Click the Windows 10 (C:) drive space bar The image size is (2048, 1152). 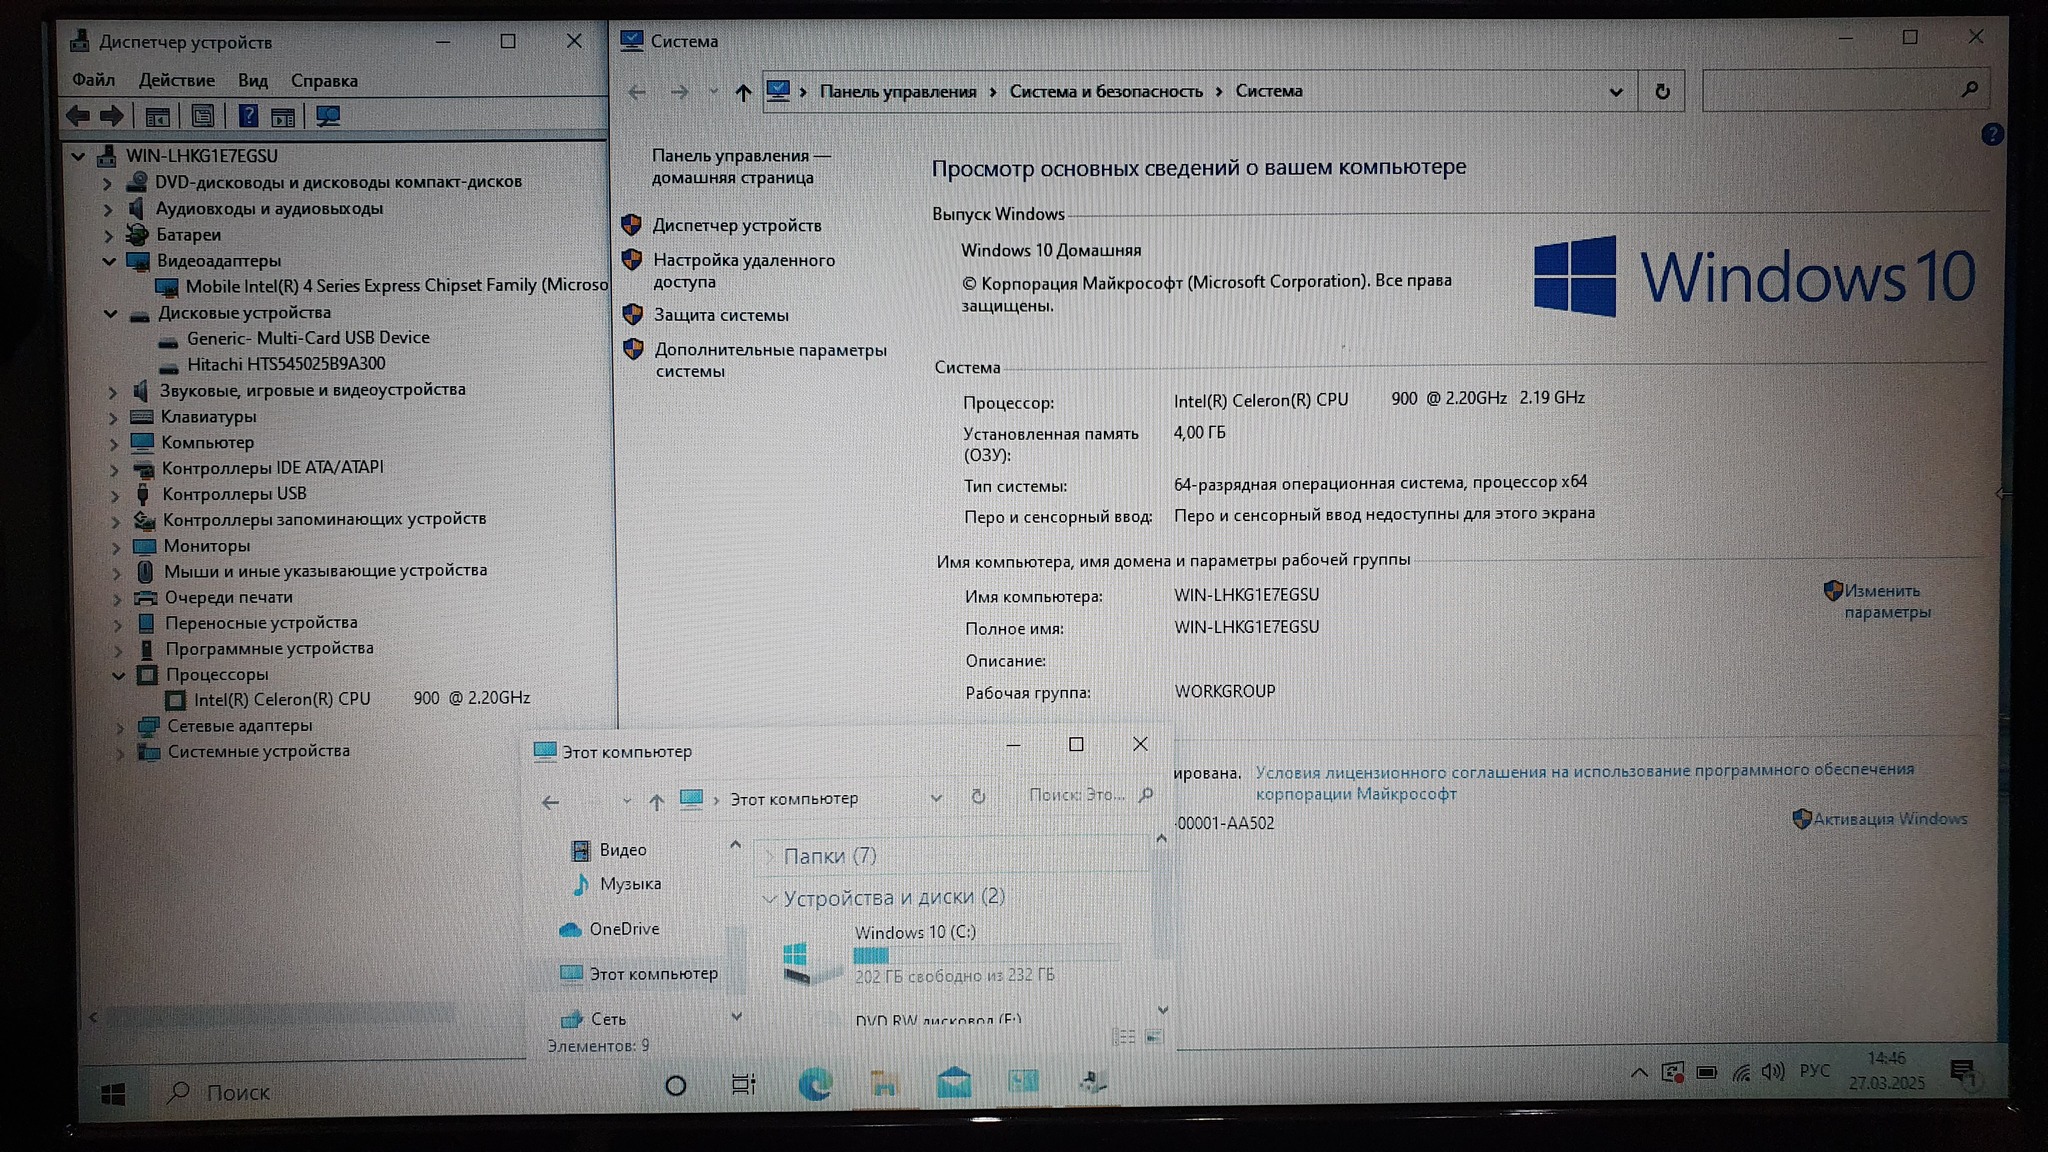(985, 955)
